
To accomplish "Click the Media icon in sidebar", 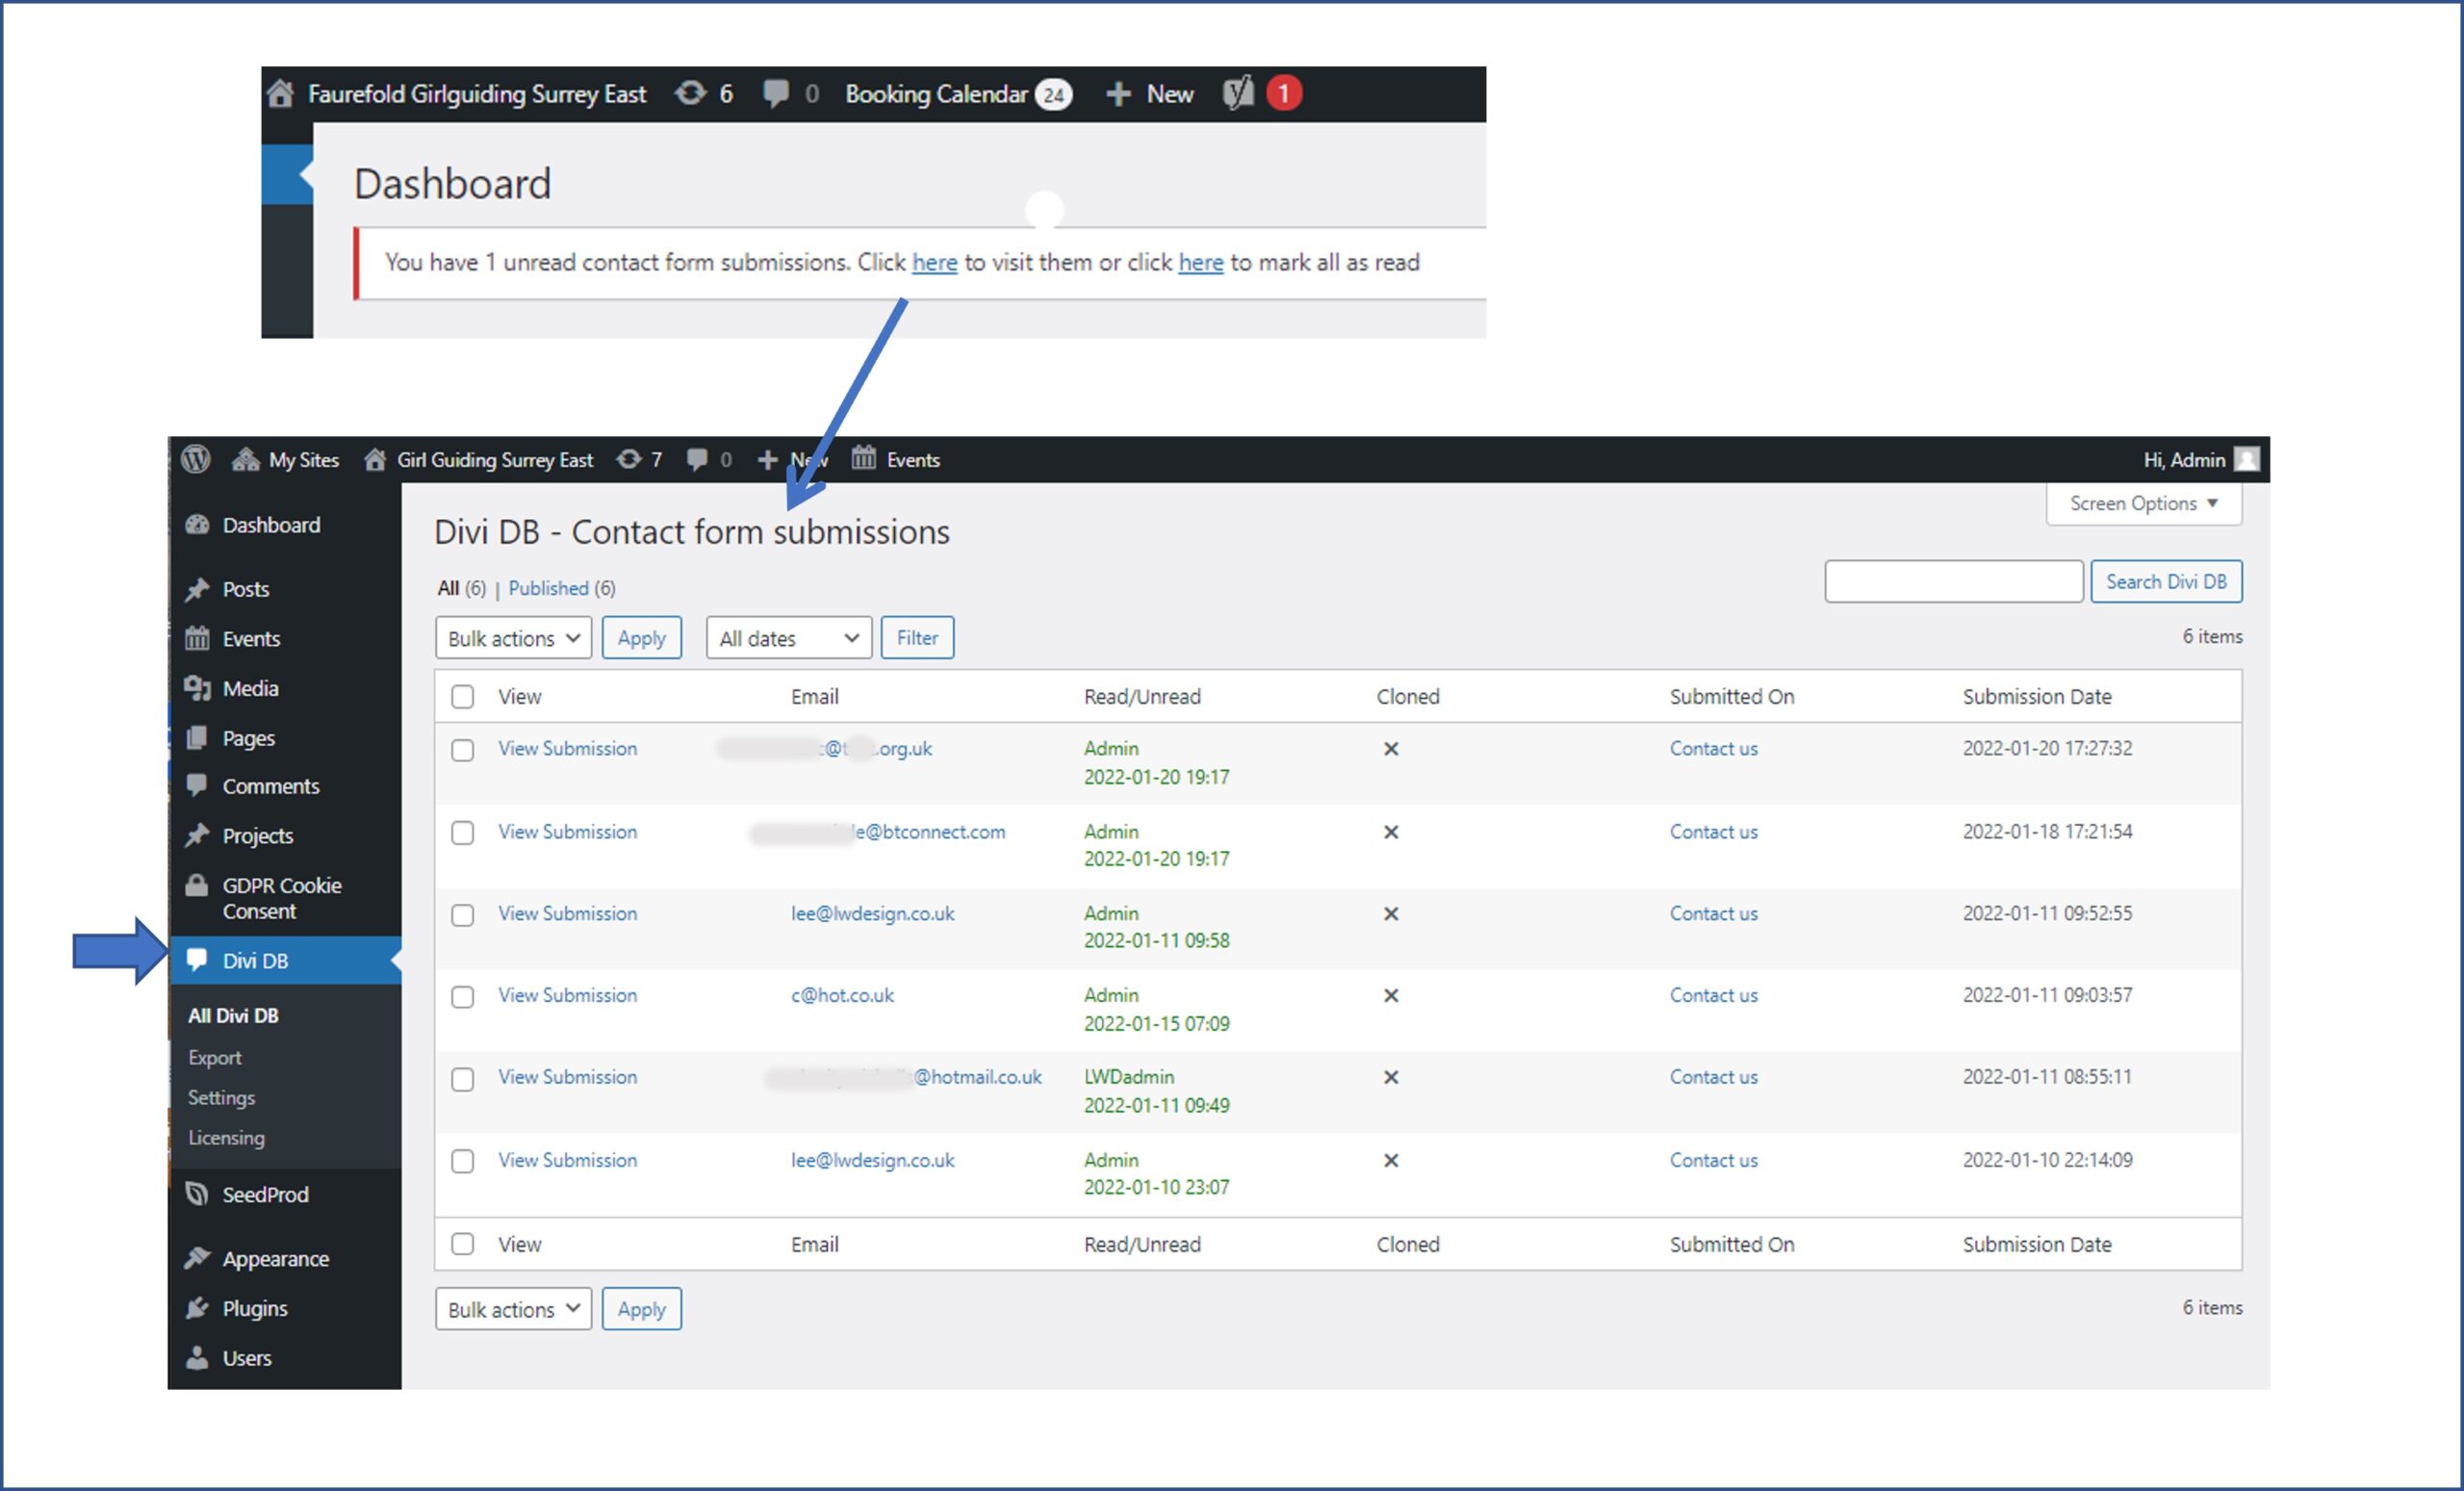I will click(x=197, y=688).
